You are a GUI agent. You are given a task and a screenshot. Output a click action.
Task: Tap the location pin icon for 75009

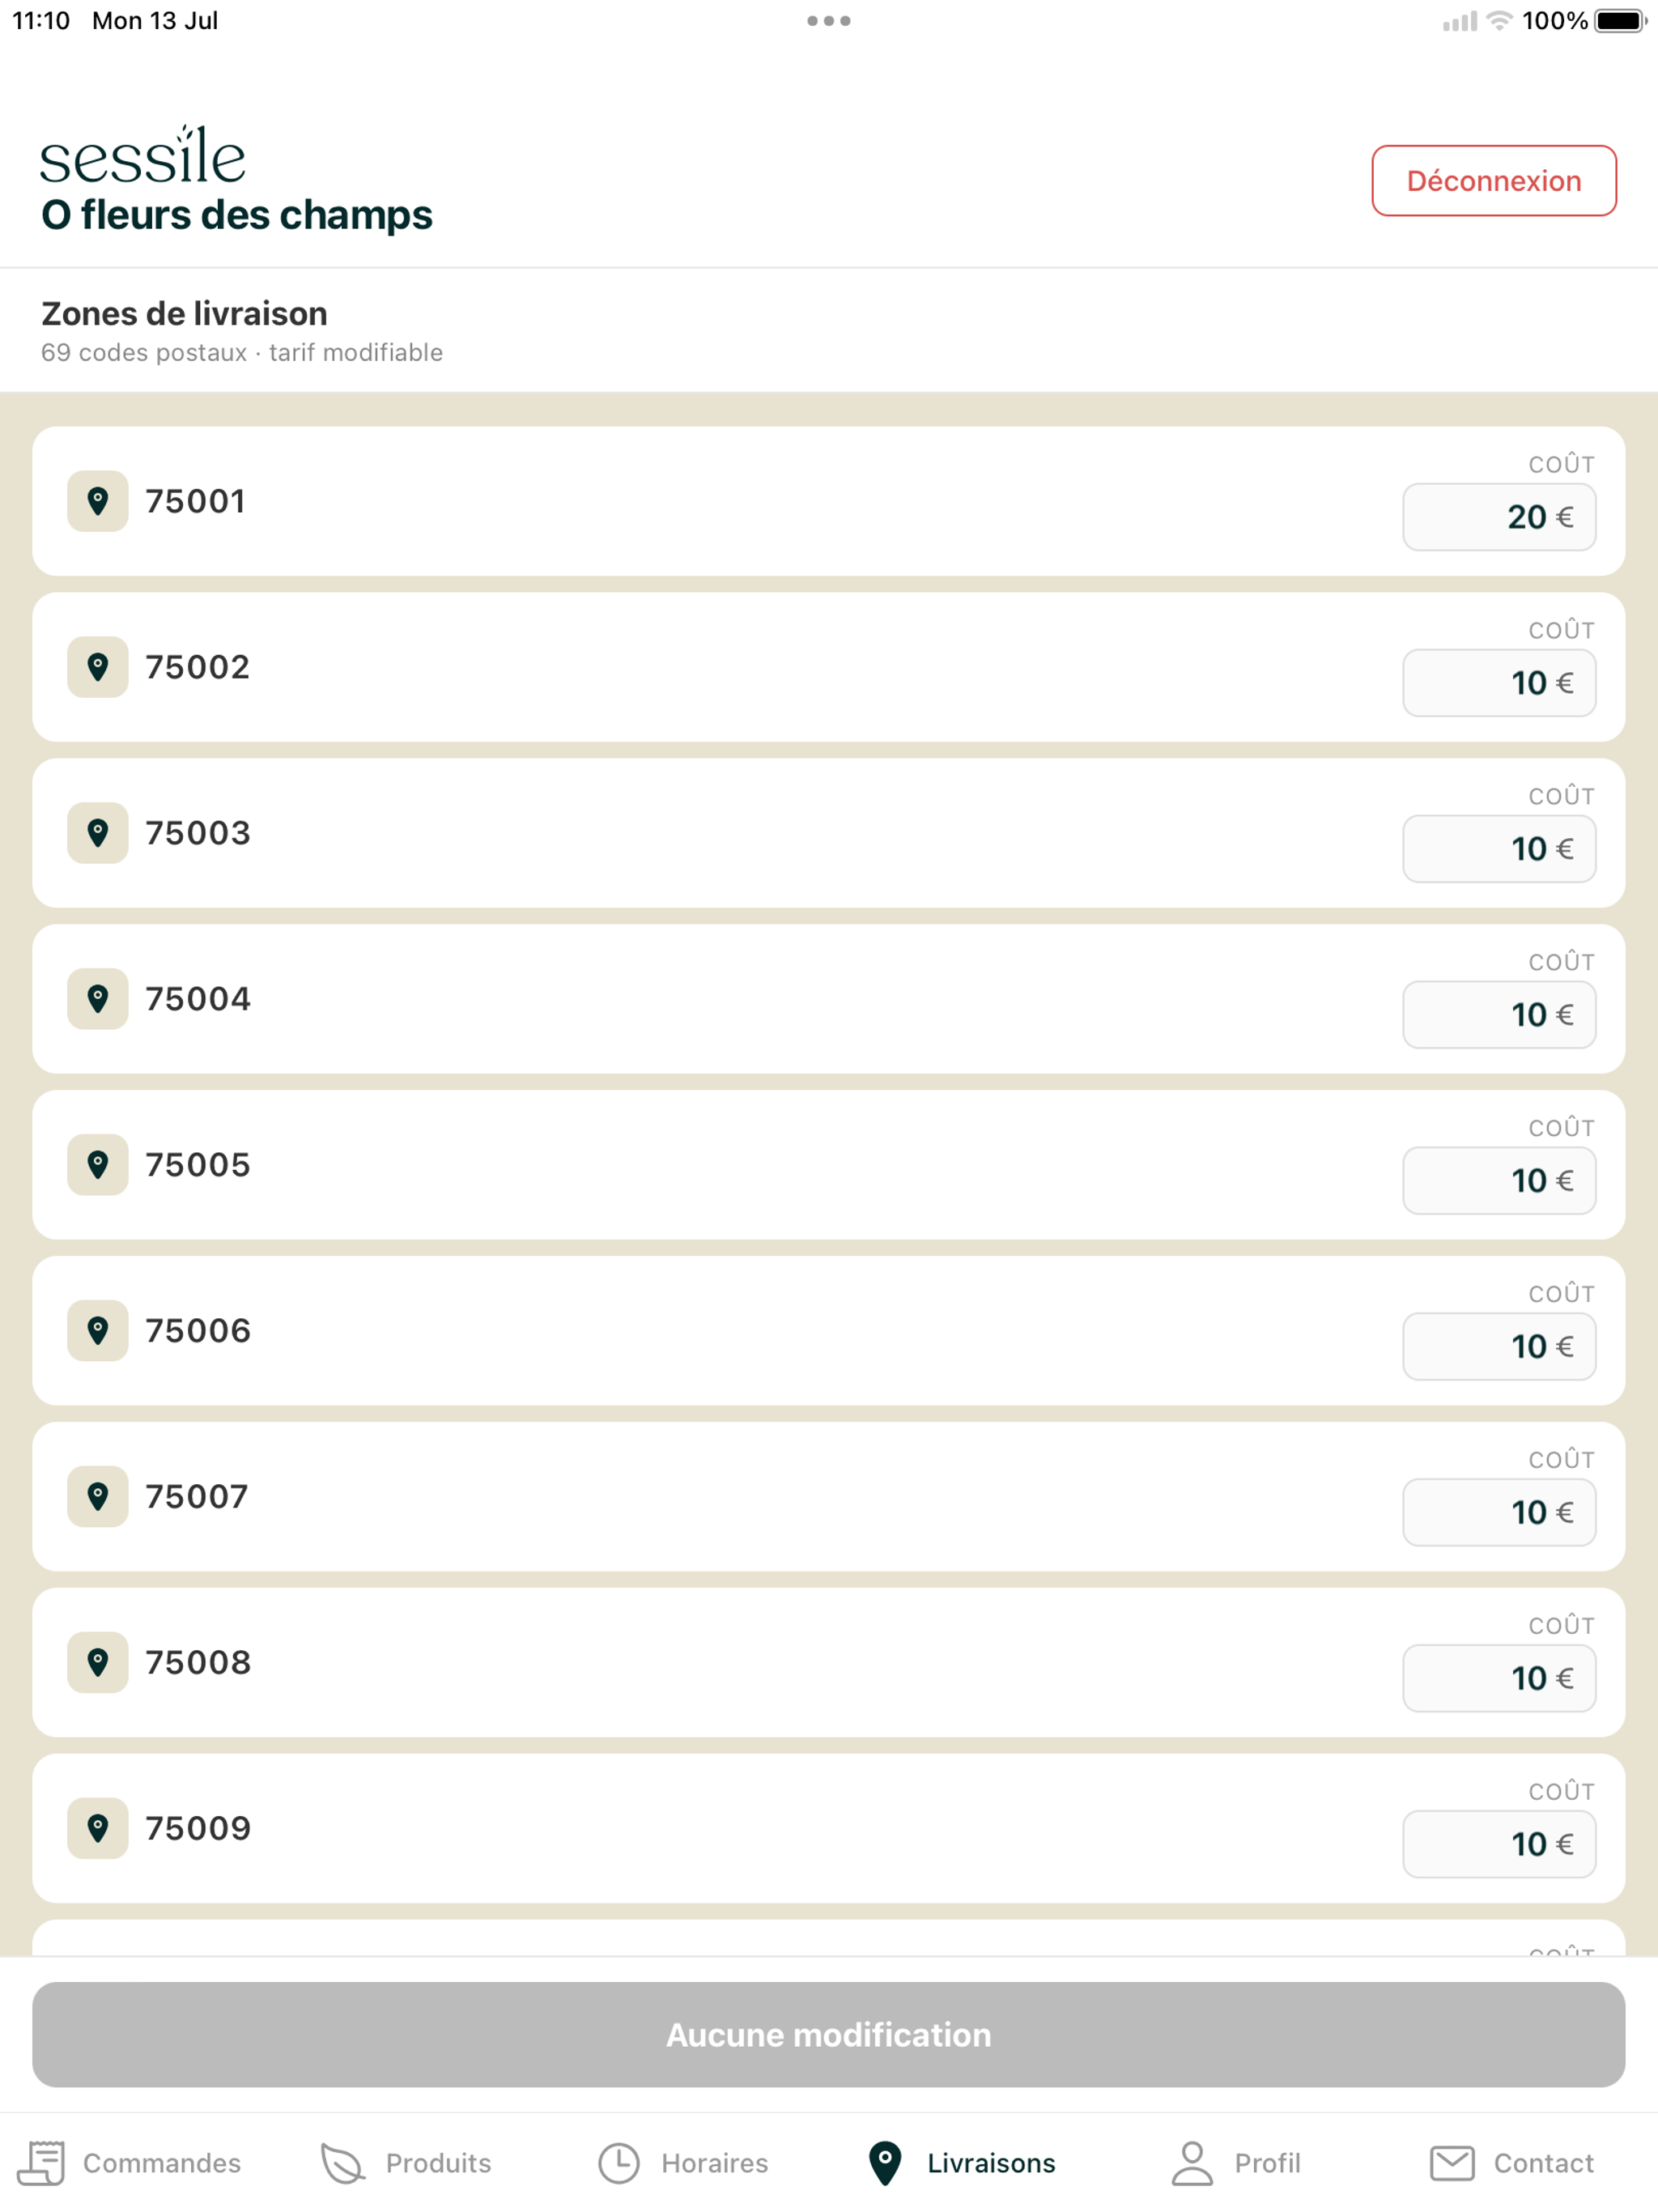tap(98, 1828)
